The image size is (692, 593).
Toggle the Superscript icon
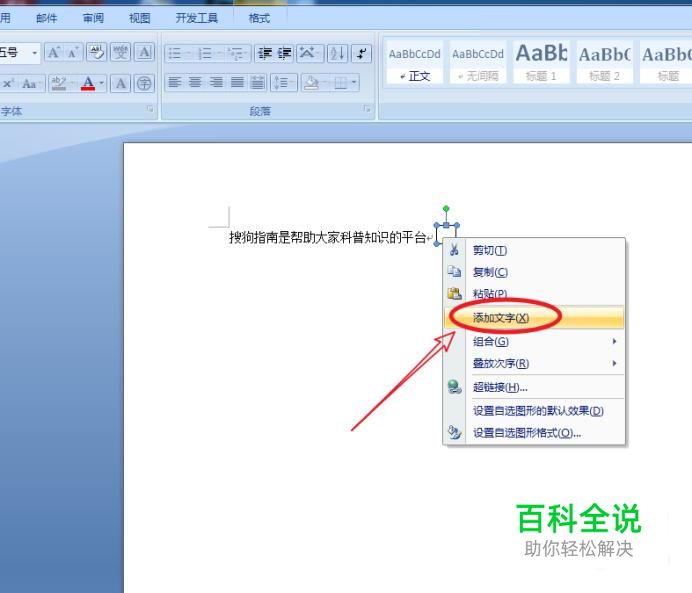click(x=8, y=83)
